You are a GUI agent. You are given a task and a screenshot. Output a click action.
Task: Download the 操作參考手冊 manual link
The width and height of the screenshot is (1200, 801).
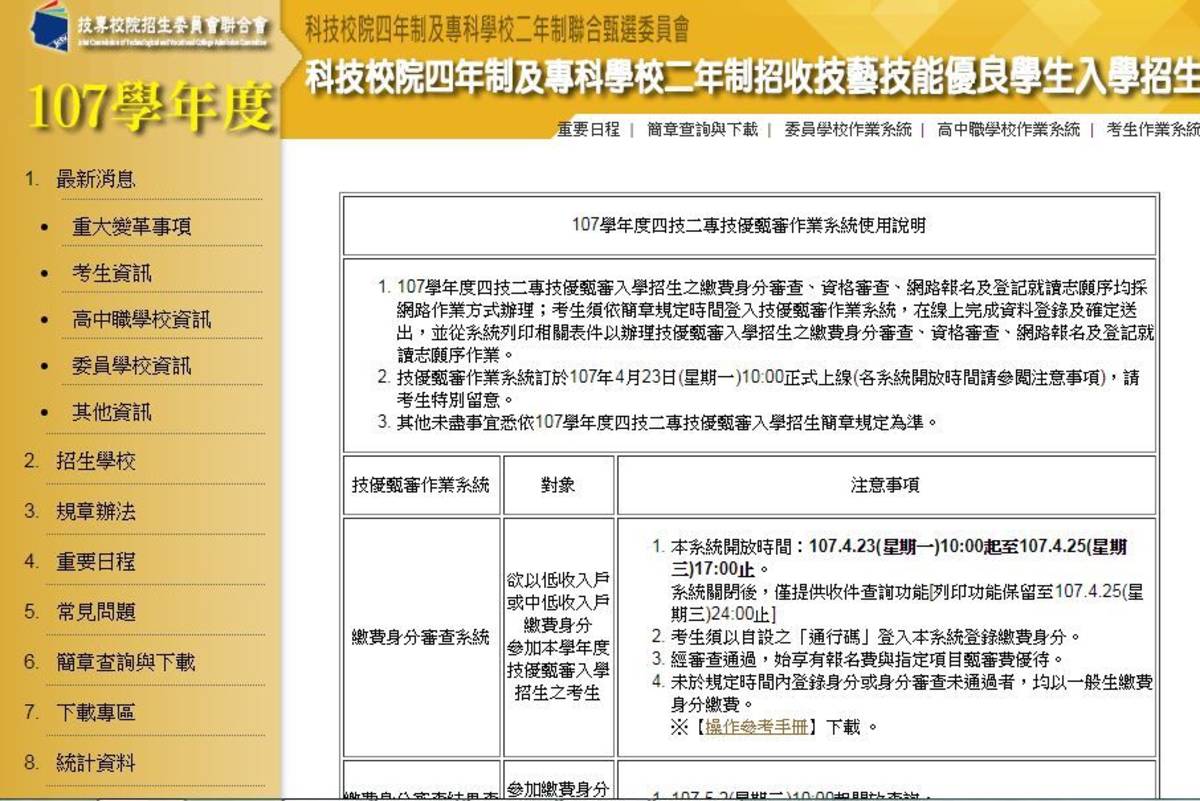(757, 727)
